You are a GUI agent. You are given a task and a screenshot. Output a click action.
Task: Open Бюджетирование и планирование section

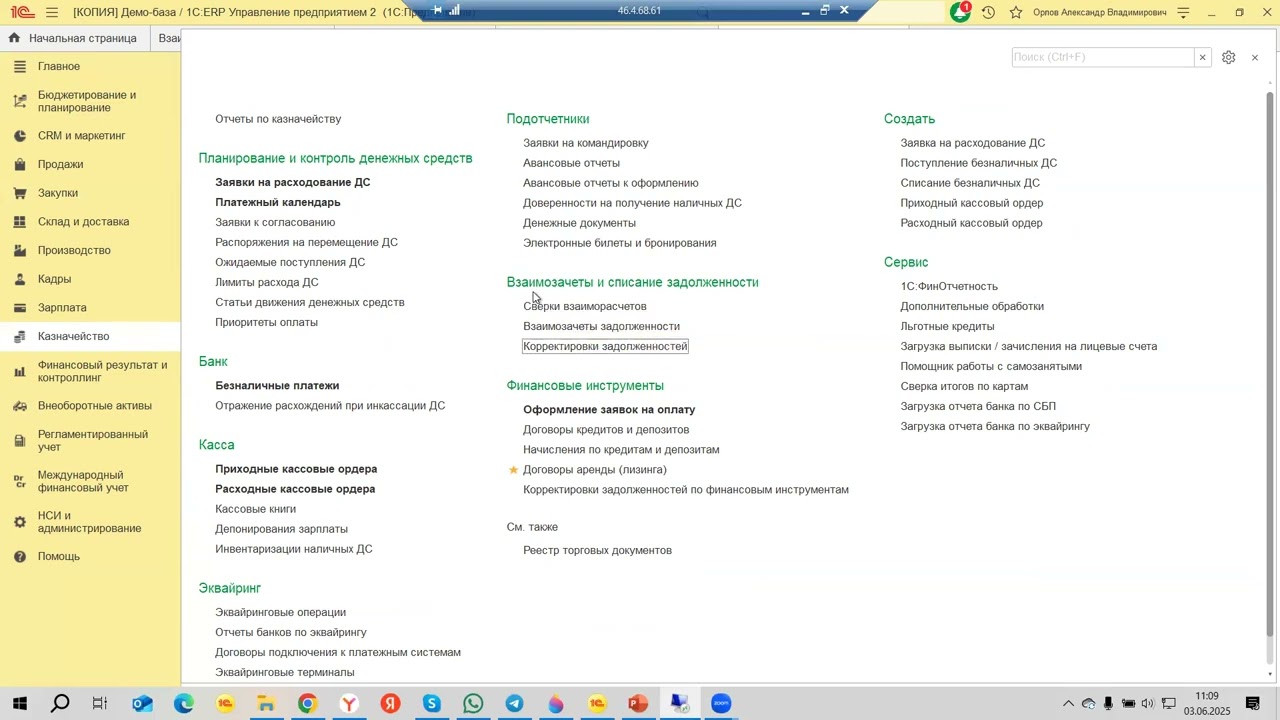pyautogui.click(x=87, y=101)
